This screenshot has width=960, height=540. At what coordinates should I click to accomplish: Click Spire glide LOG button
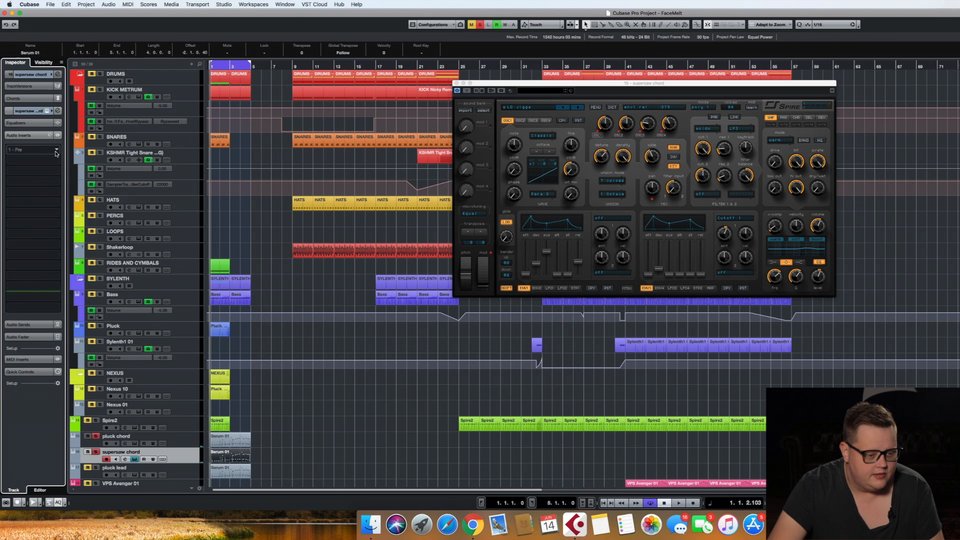pos(506,222)
